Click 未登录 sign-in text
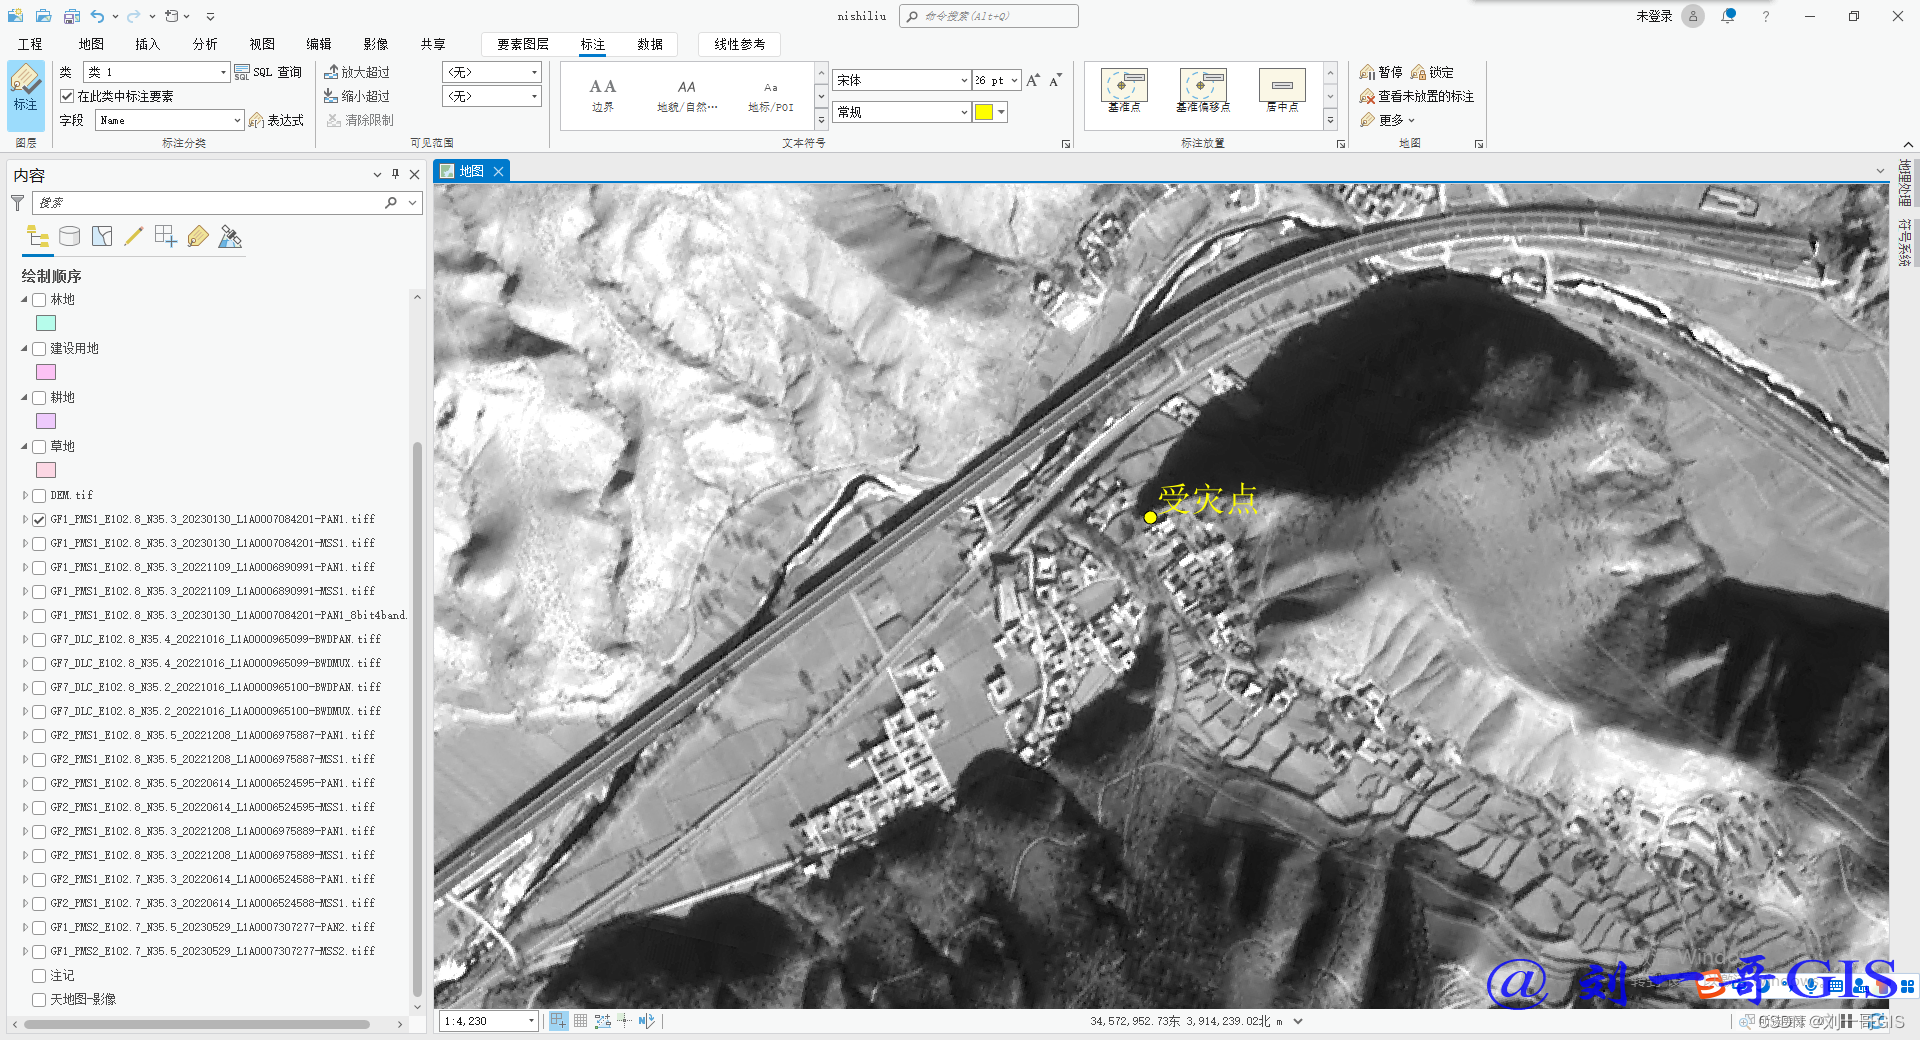 [x=1654, y=16]
